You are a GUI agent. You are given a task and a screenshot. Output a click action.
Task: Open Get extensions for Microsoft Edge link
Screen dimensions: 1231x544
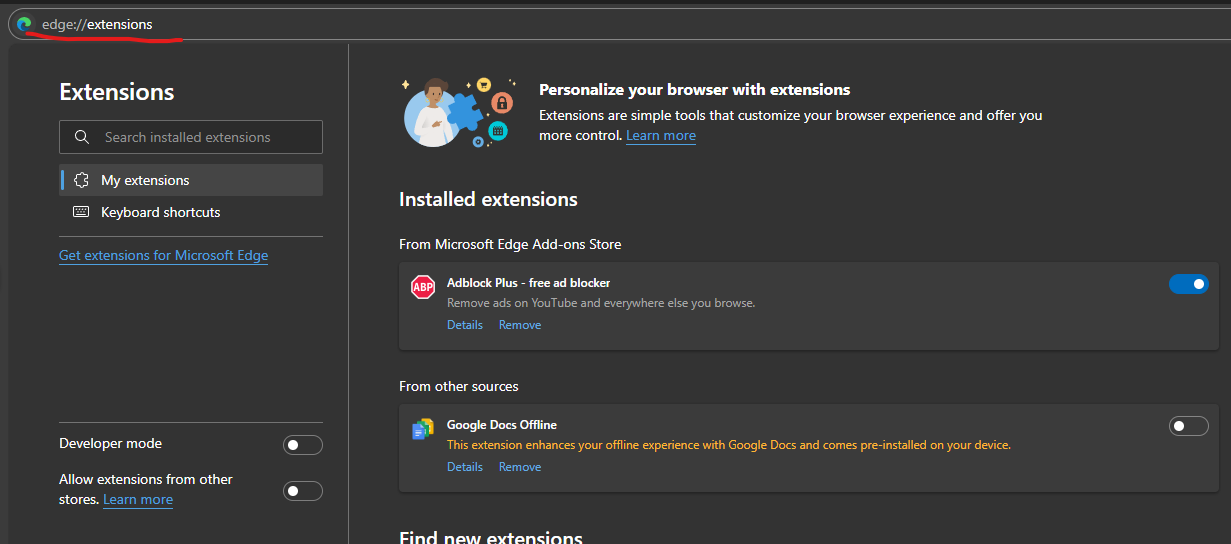pyautogui.click(x=163, y=255)
